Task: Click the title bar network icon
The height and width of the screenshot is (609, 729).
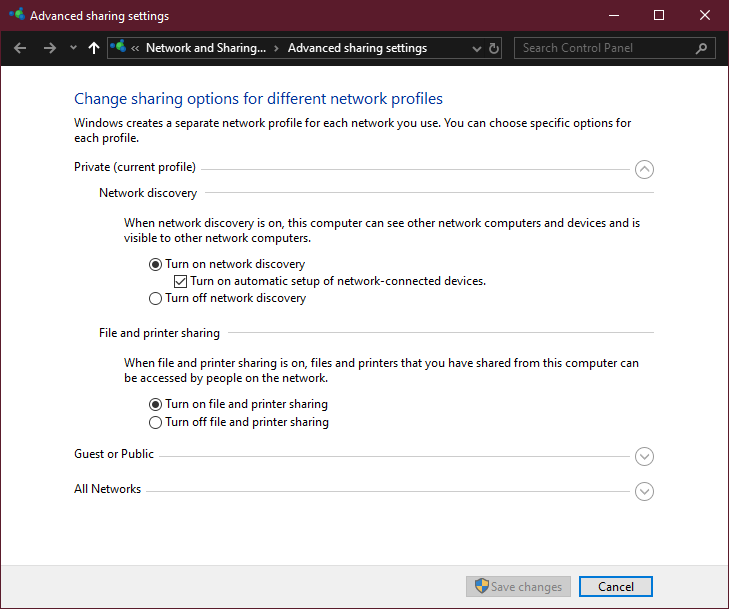Action: click(17, 16)
